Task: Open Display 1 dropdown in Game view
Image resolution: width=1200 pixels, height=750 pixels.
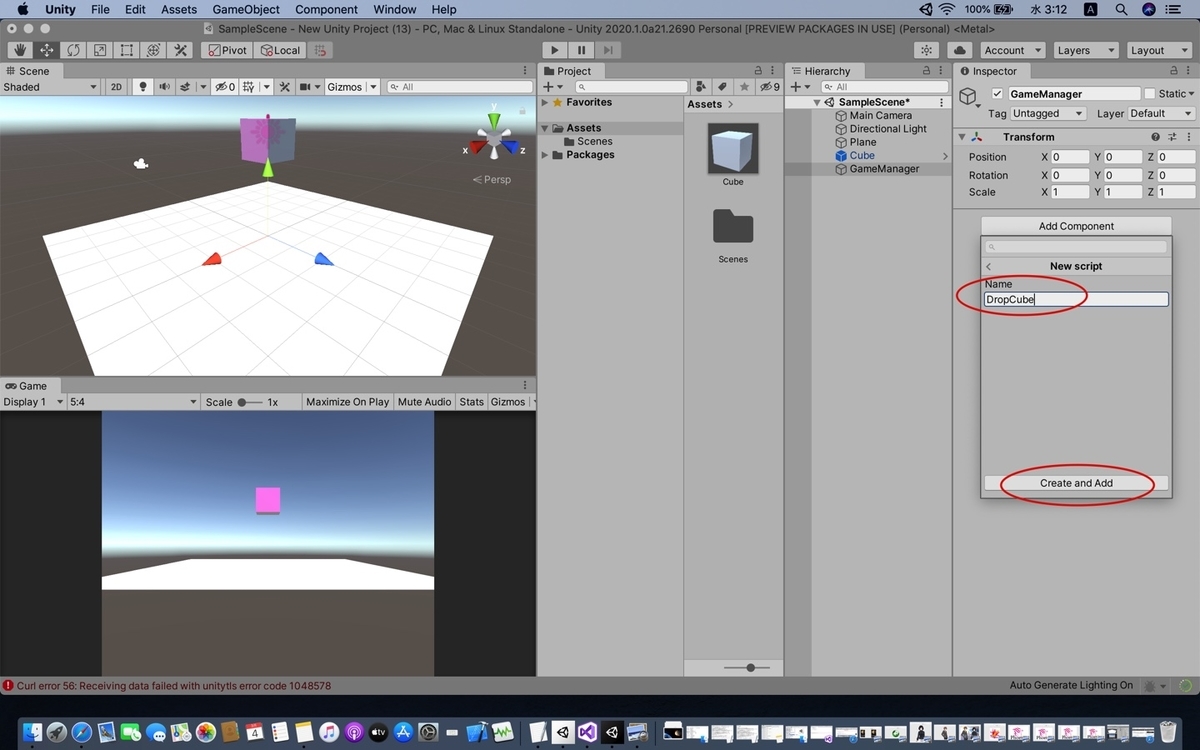Action: tap(33, 402)
